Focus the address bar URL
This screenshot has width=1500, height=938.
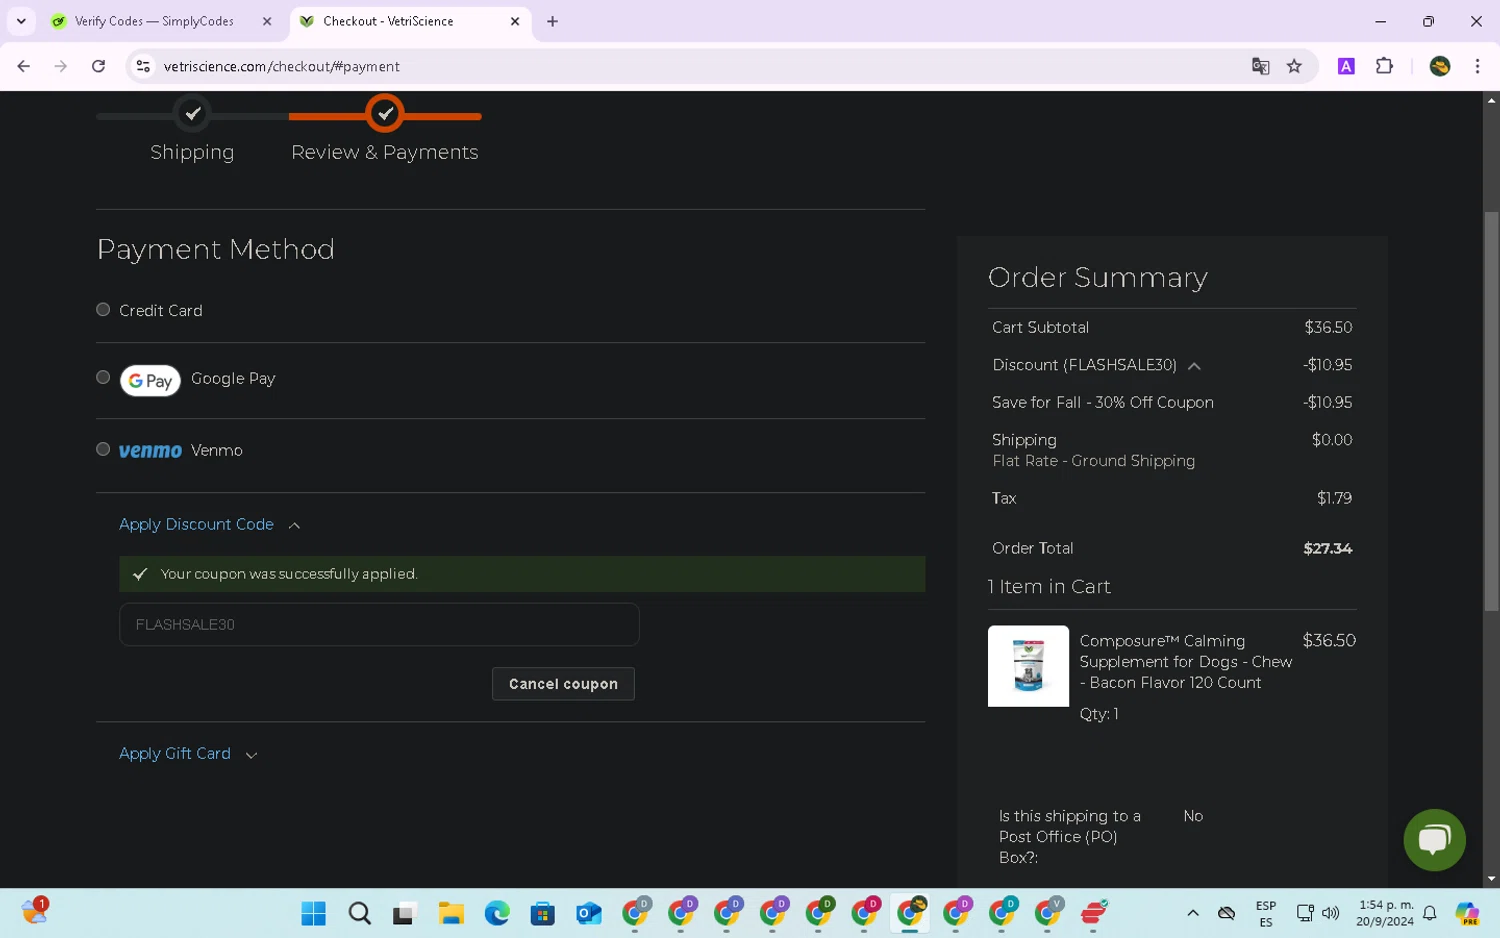(x=282, y=67)
